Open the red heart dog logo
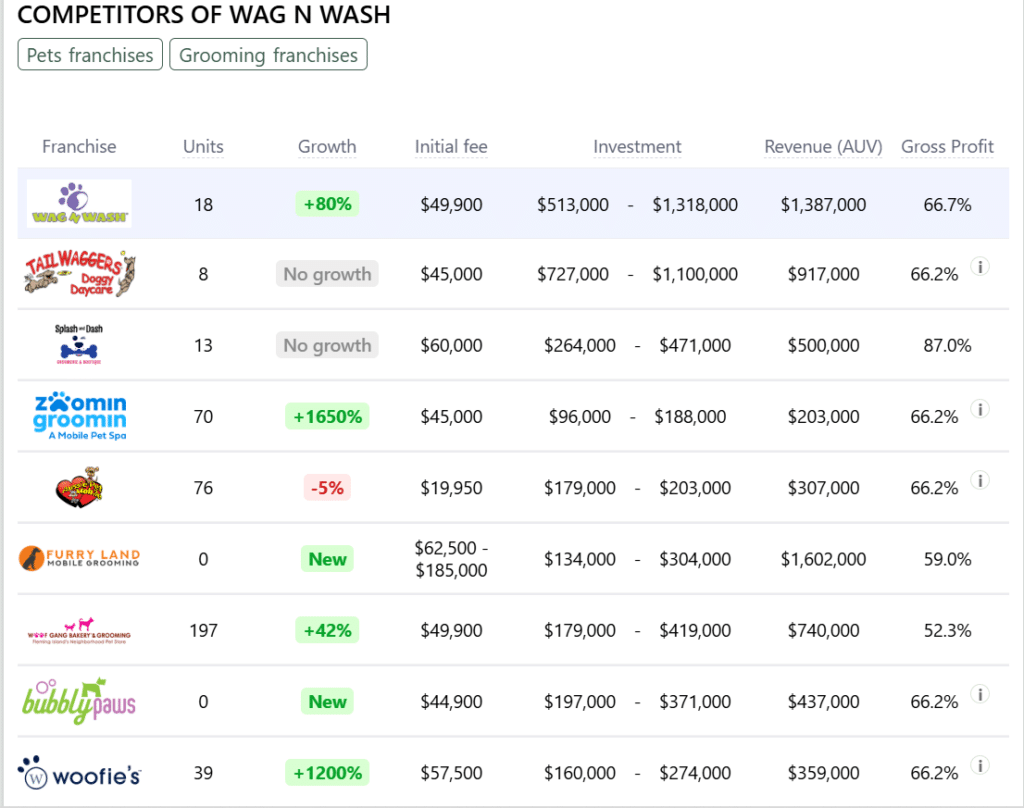This screenshot has width=1024, height=808. tap(79, 487)
